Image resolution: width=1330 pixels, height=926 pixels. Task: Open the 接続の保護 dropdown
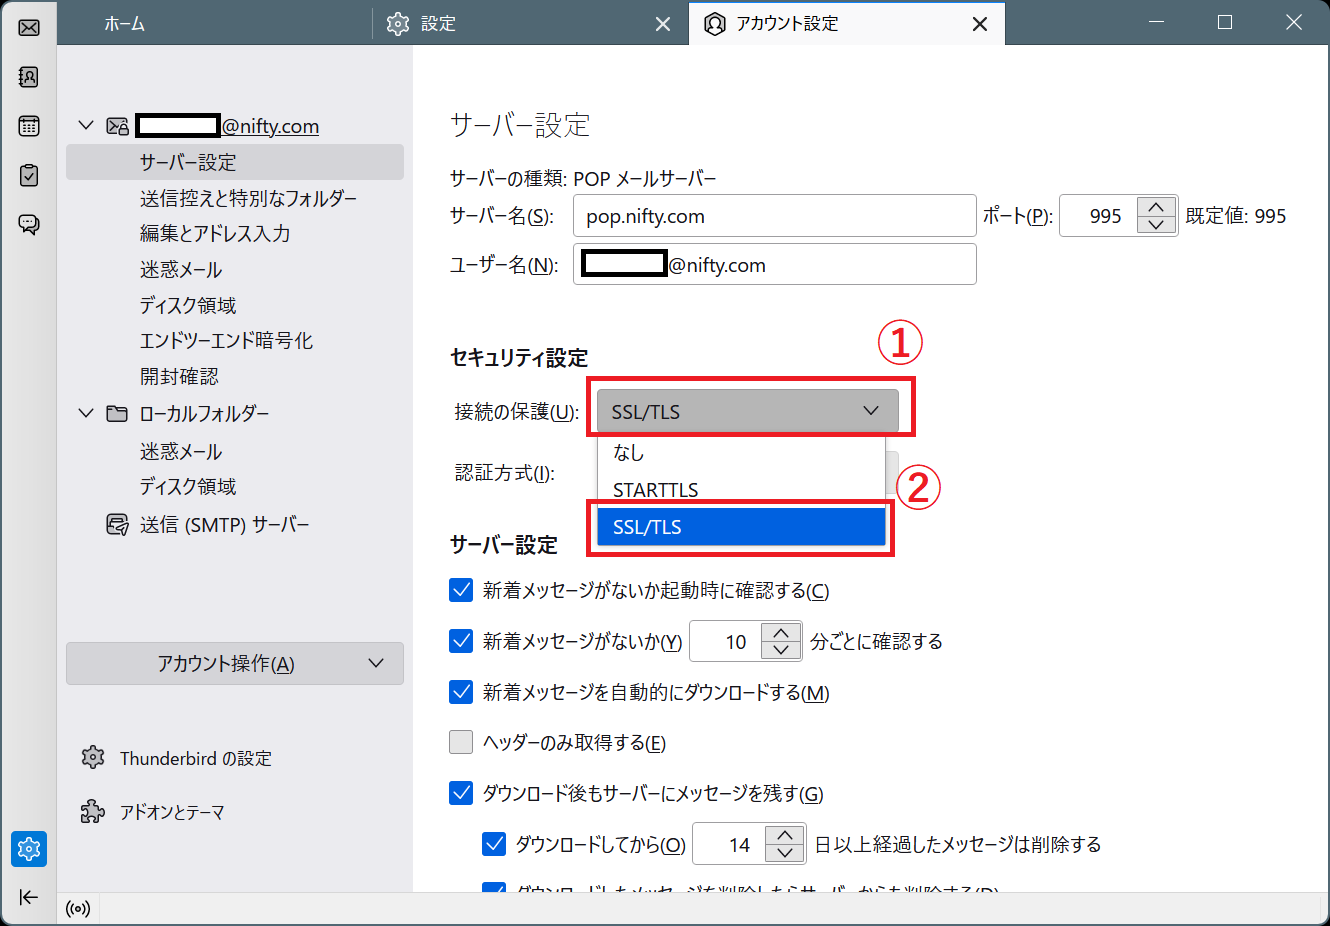point(747,411)
